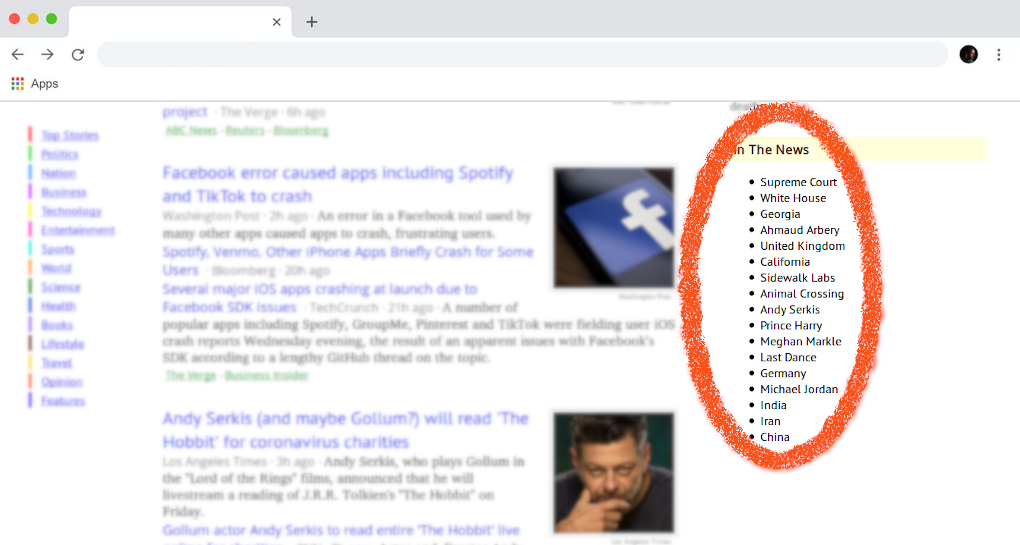Screen dimensions: 1020x545
Task: Click the address bar field
Action: click(x=520, y=54)
